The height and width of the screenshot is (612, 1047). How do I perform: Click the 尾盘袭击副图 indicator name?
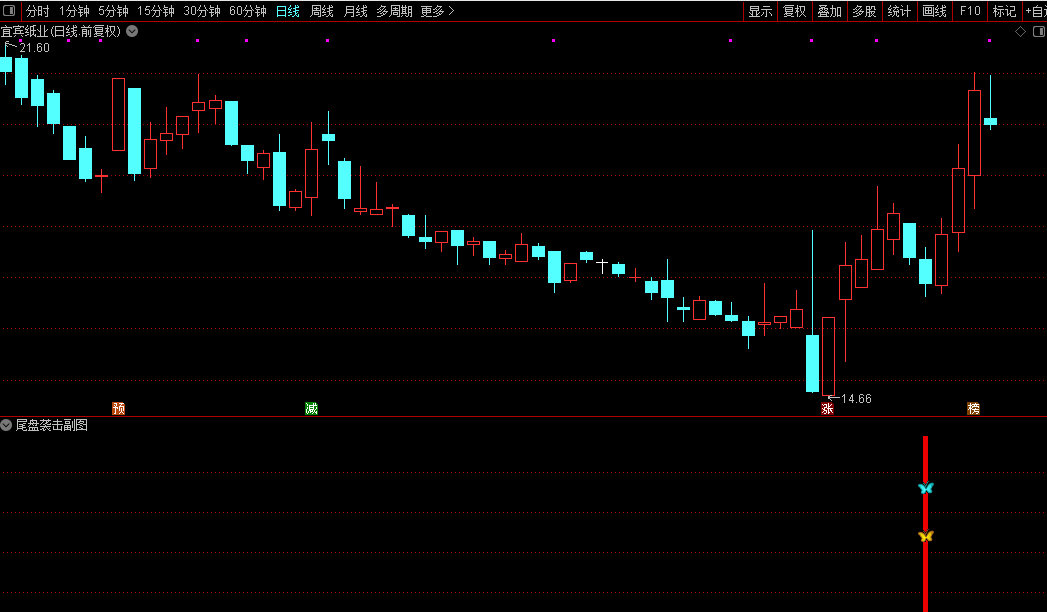pos(51,425)
